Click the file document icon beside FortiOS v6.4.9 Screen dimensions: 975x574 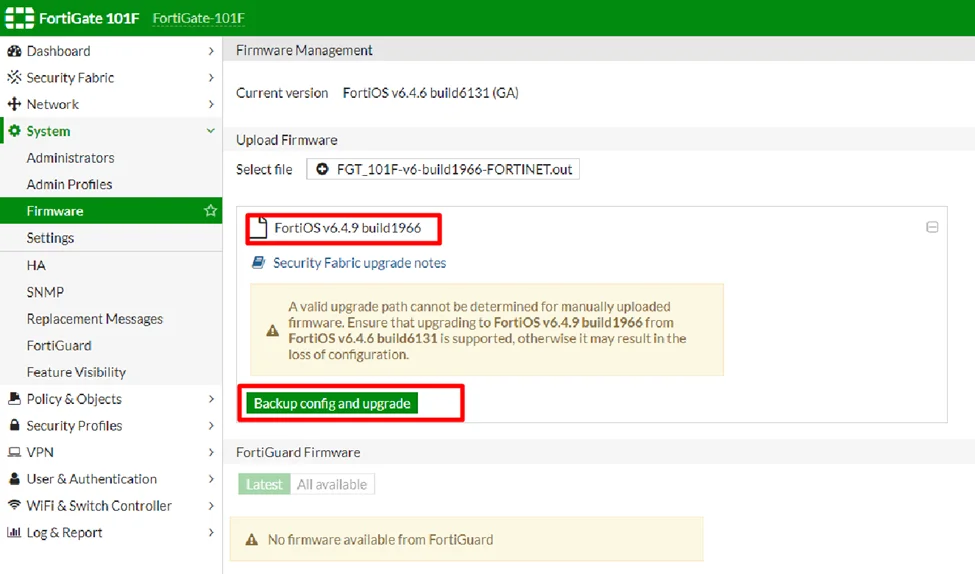(x=259, y=228)
